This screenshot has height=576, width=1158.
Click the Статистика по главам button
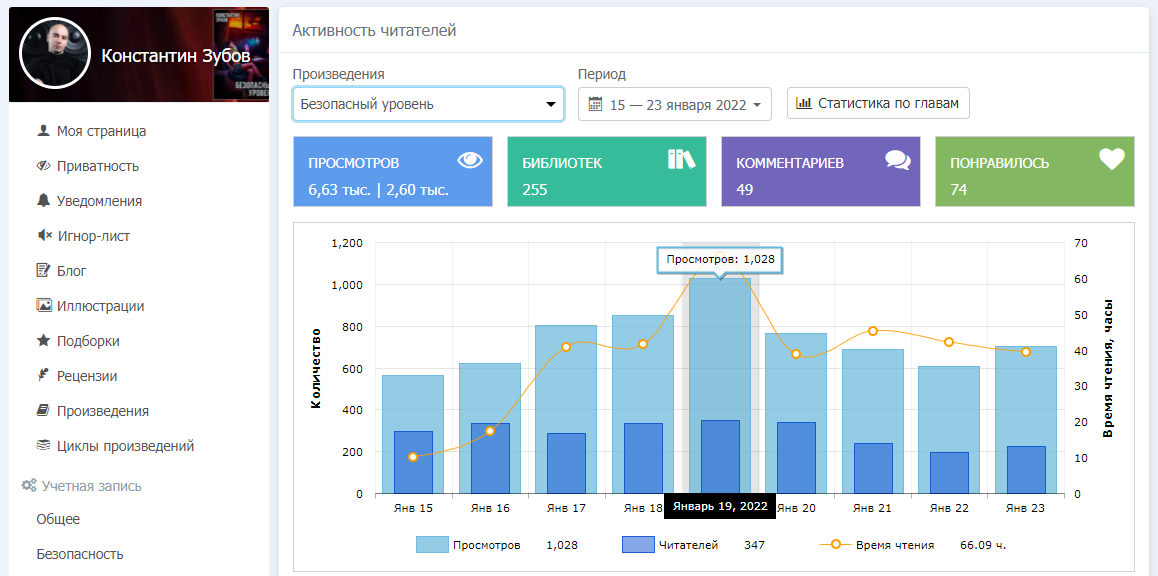click(878, 103)
